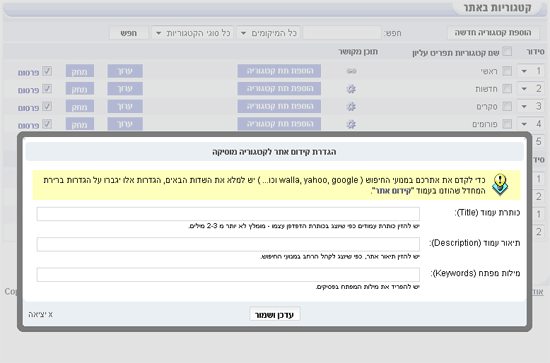Click ערוך edit button in פורומים row
This screenshot has height=363, width=550.
pyautogui.click(x=125, y=123)
